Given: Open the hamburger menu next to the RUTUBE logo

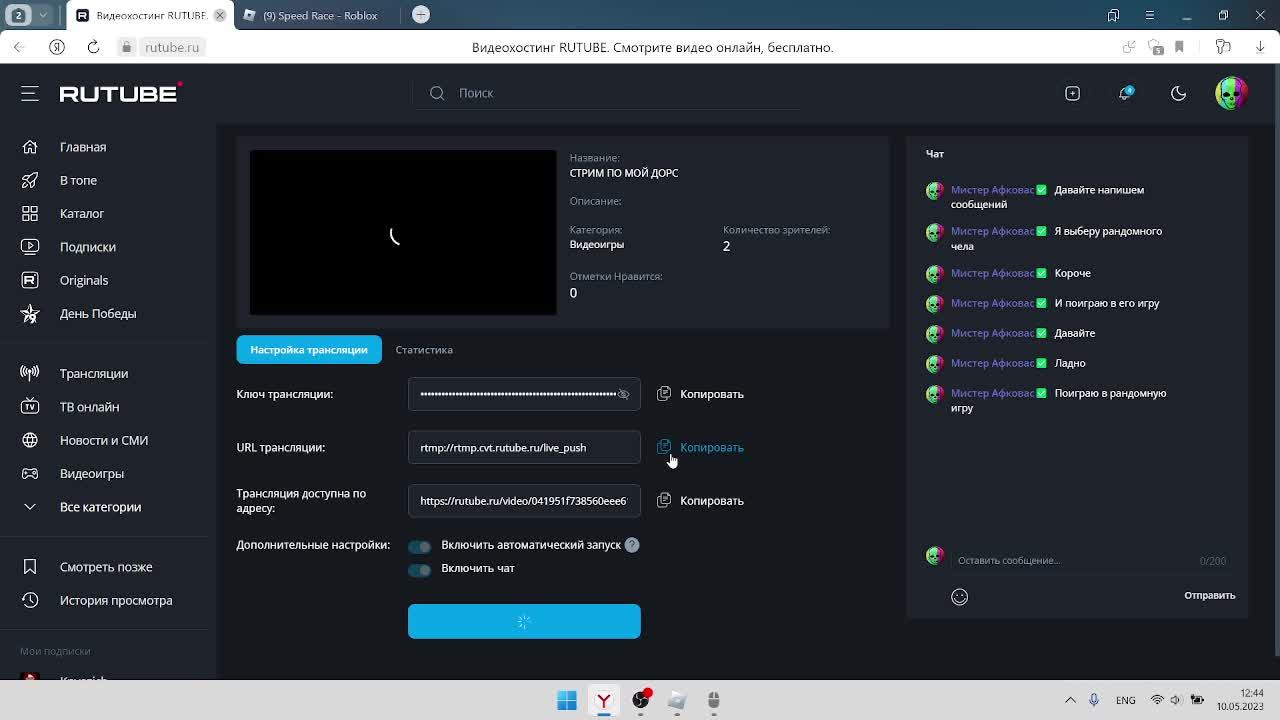Looking at the screenshot, I should click(30, 93).
